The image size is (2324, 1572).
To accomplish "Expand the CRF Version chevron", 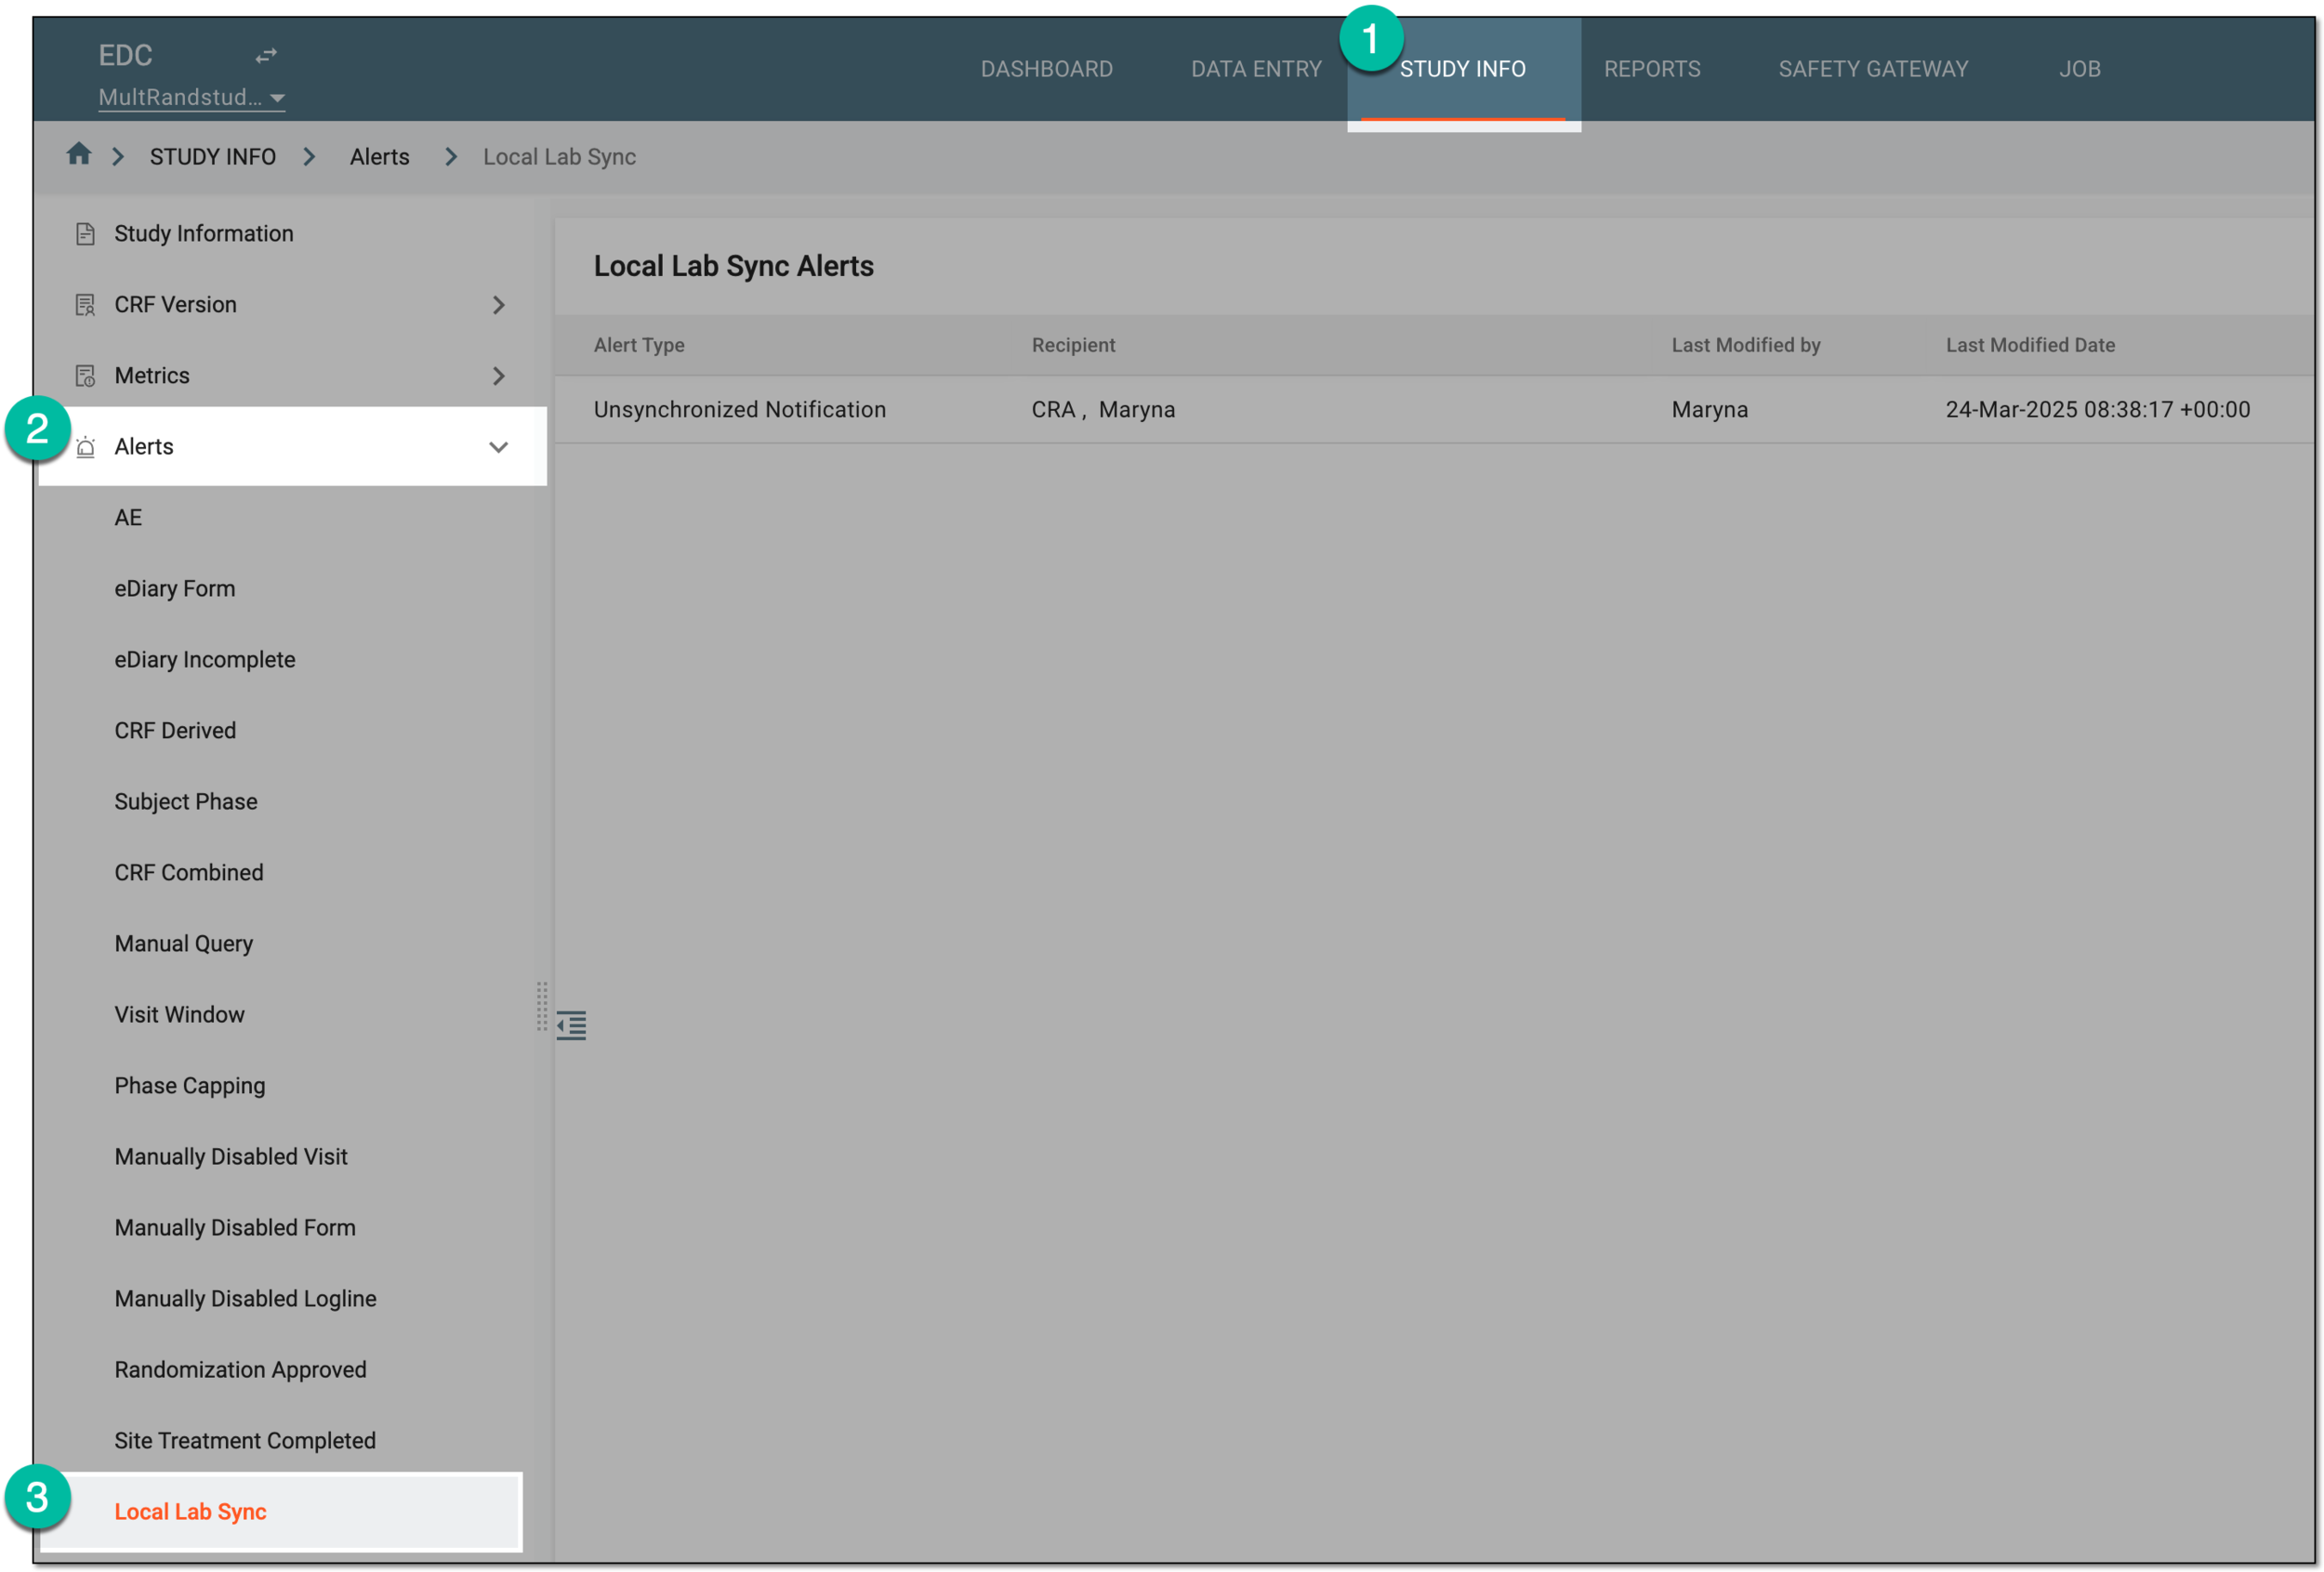I will pos(498,305).
